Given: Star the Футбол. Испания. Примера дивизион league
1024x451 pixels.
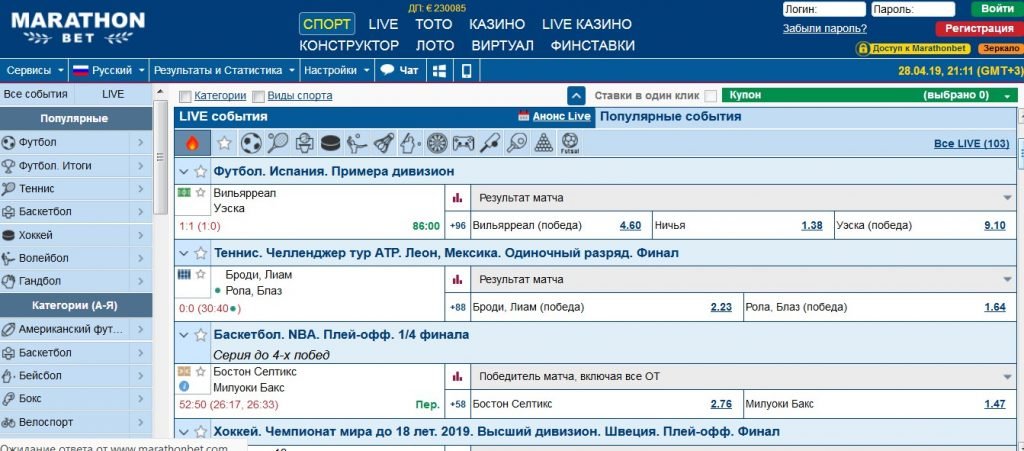Looking at the screenshot, I should tap(200, 172).
